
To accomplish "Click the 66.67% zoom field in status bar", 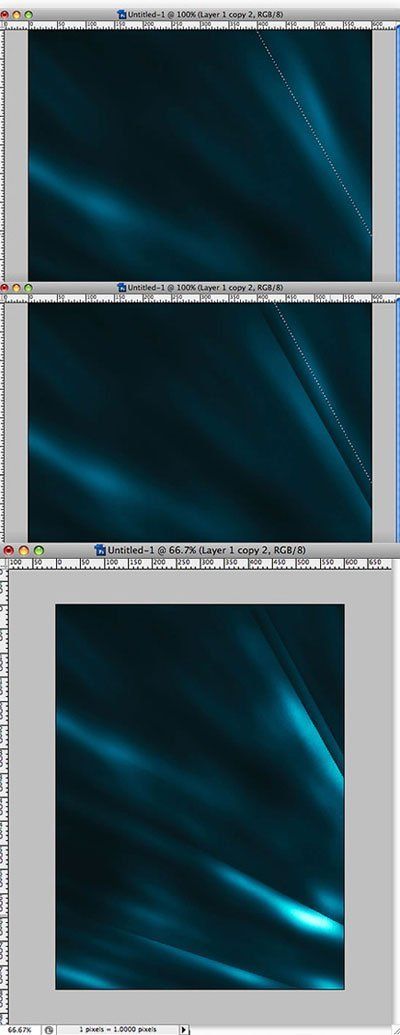I will click(x=20, y=1029).
